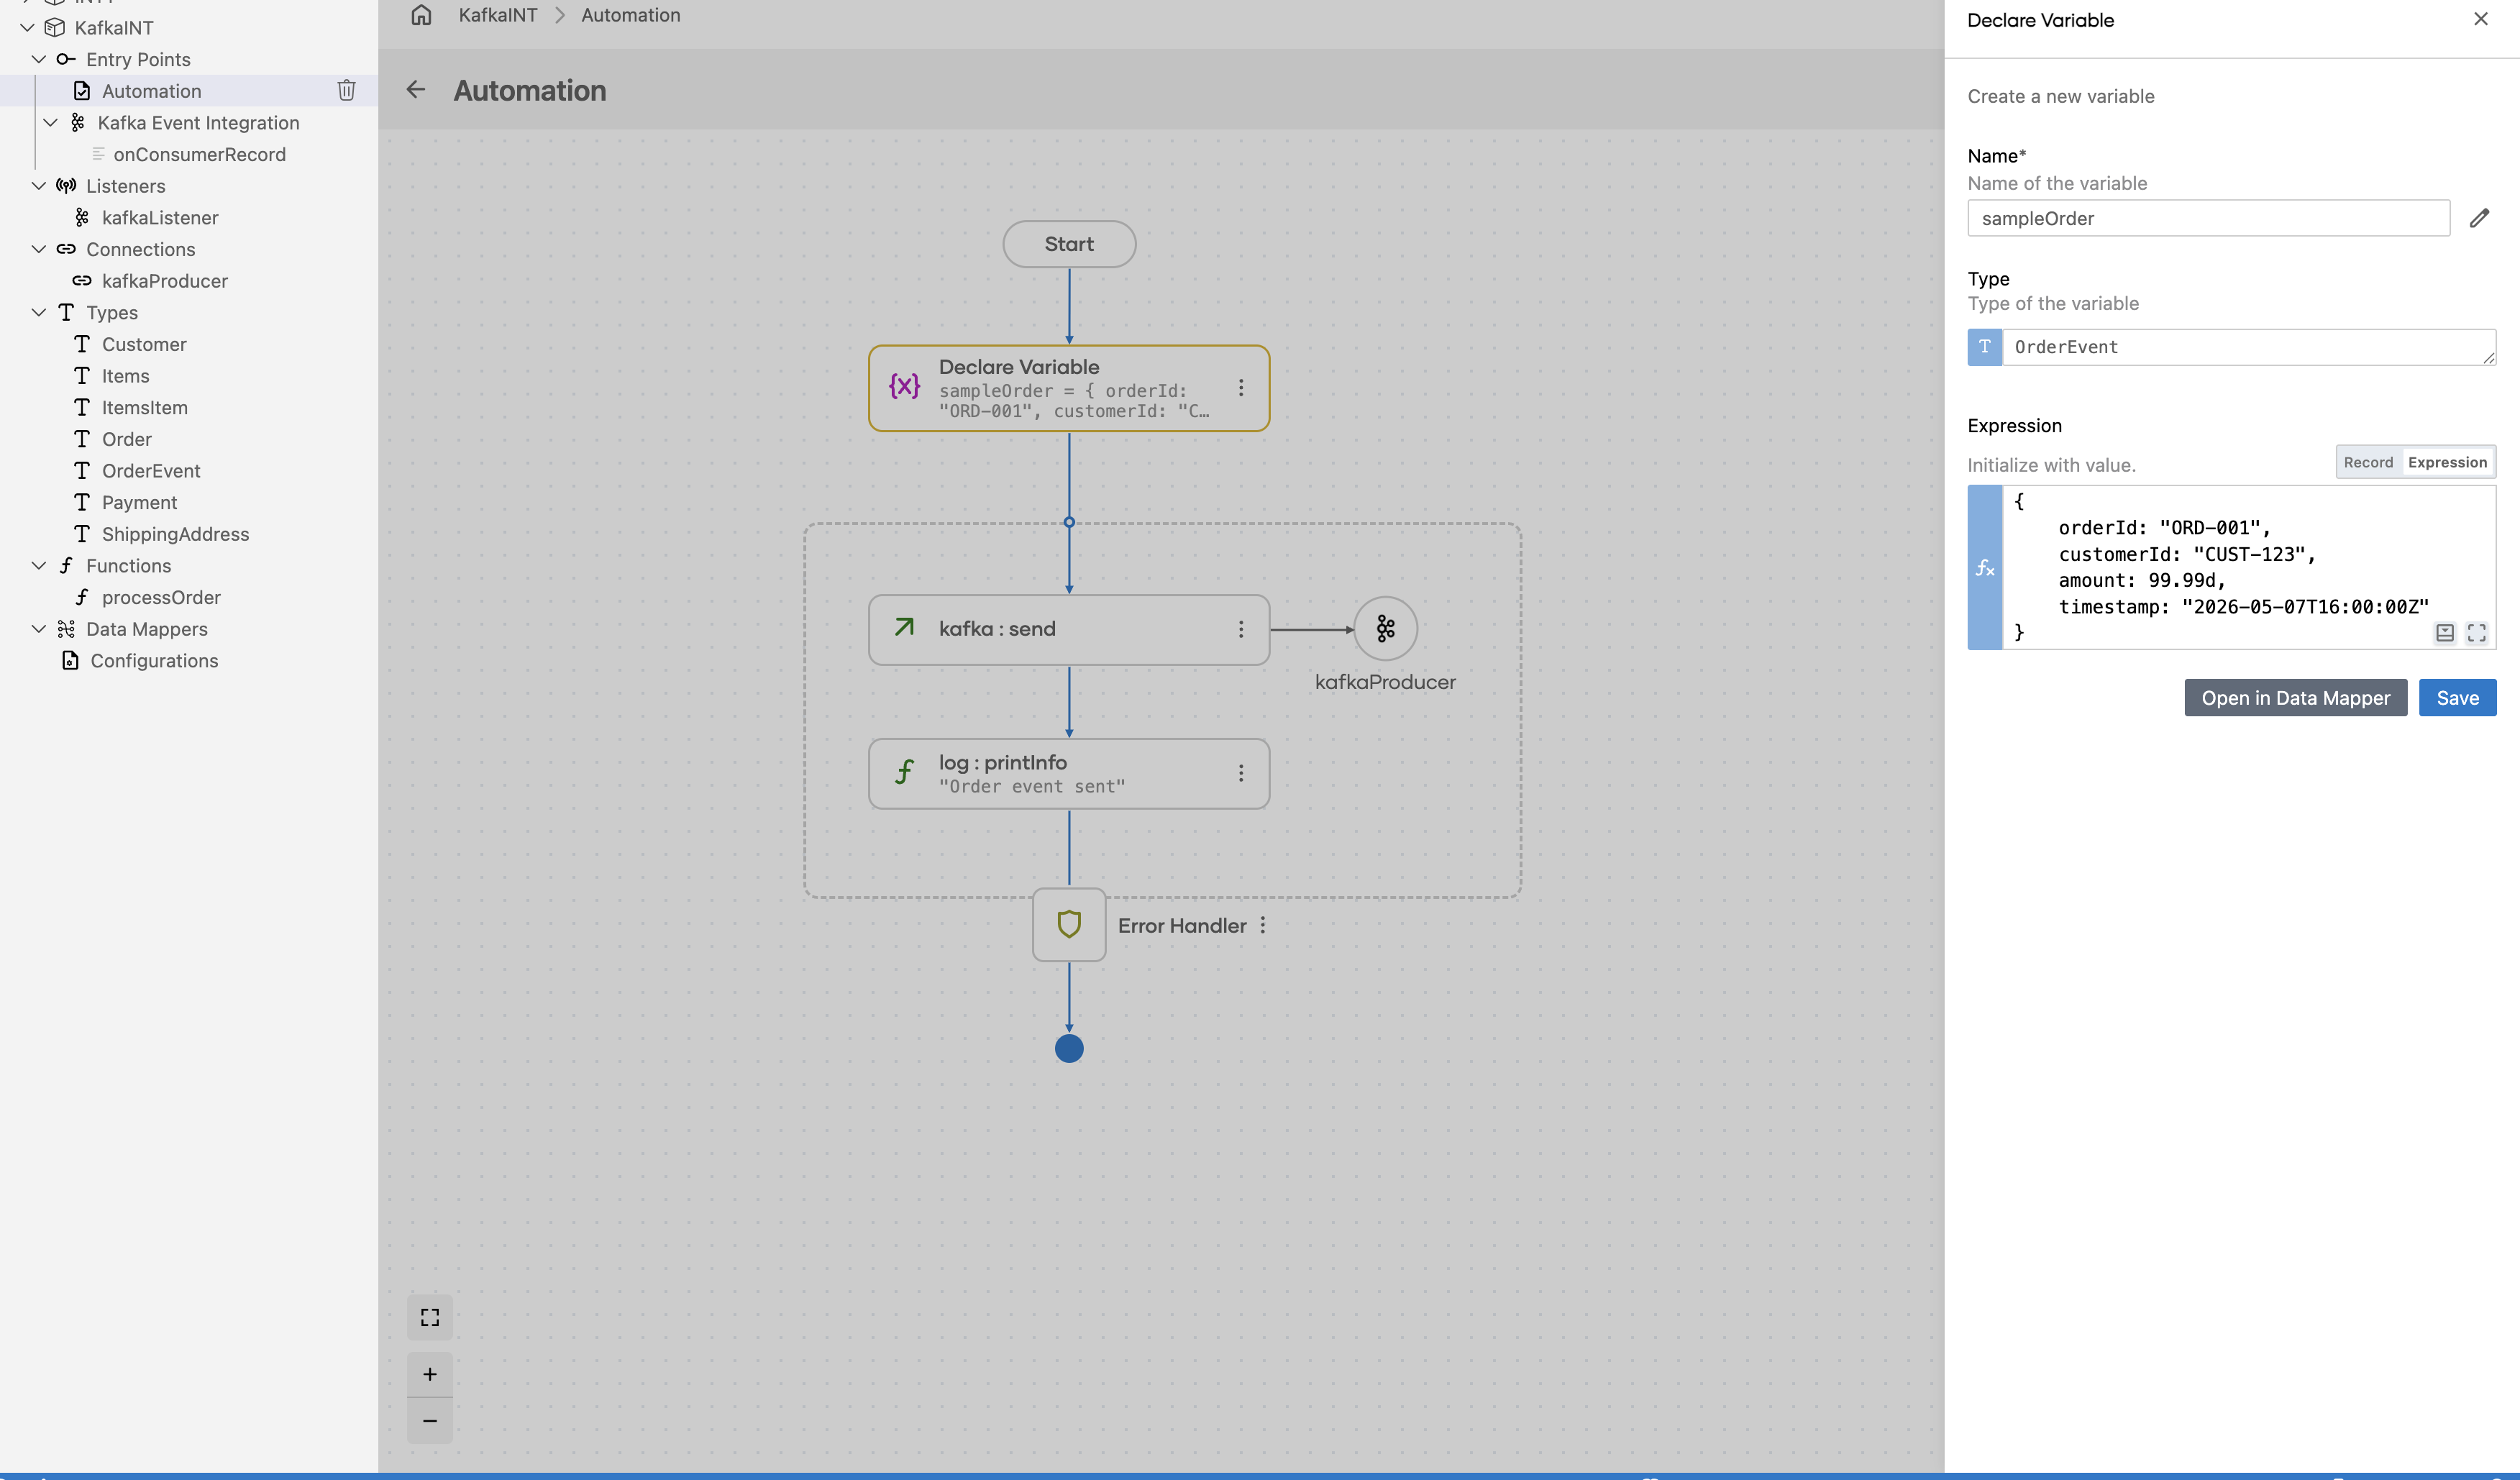Select kafkaProducer connection in tree
This screenshot has height=1480, width=2520.
tap(165, 281)
